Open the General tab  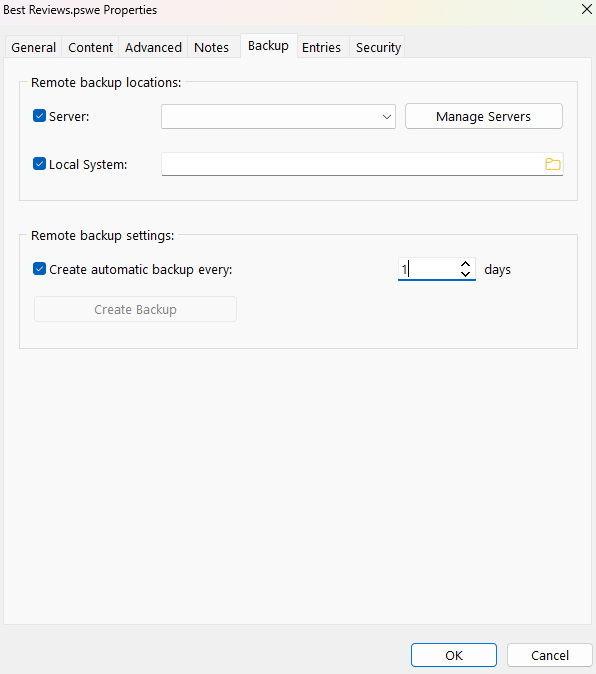(x=34, y=47)
